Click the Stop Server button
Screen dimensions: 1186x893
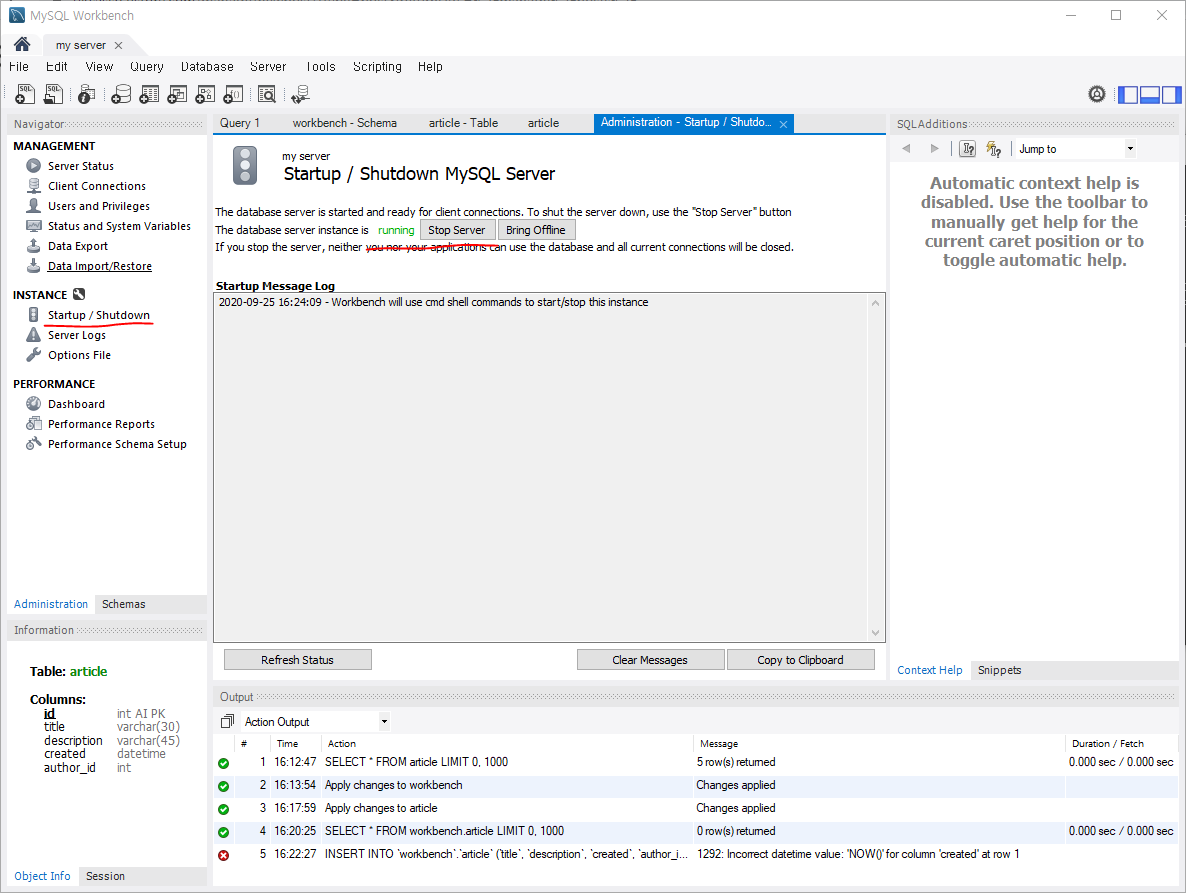pyautogui.click(x=457, y=230)
